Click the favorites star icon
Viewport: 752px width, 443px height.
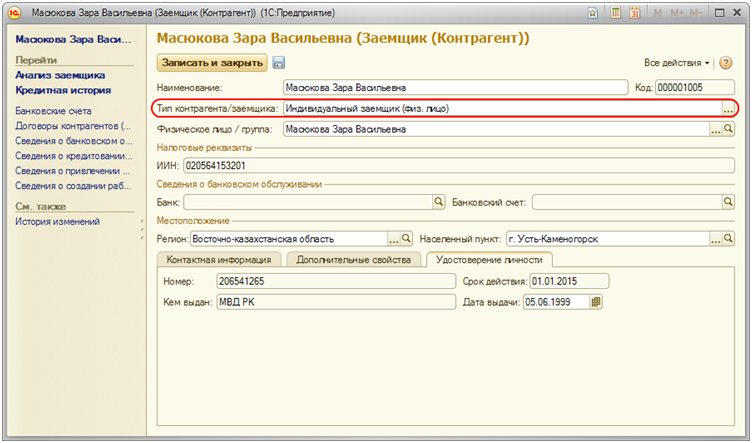click(x=594, y=14)
